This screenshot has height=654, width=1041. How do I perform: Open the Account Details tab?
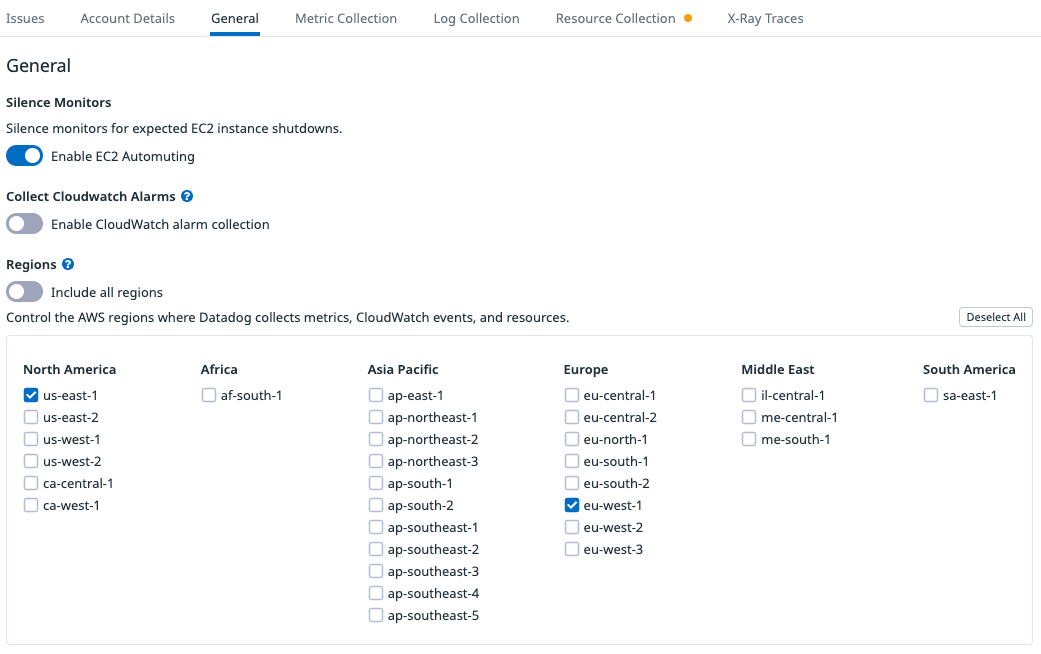pyautogui.click(x=127, y=18)
